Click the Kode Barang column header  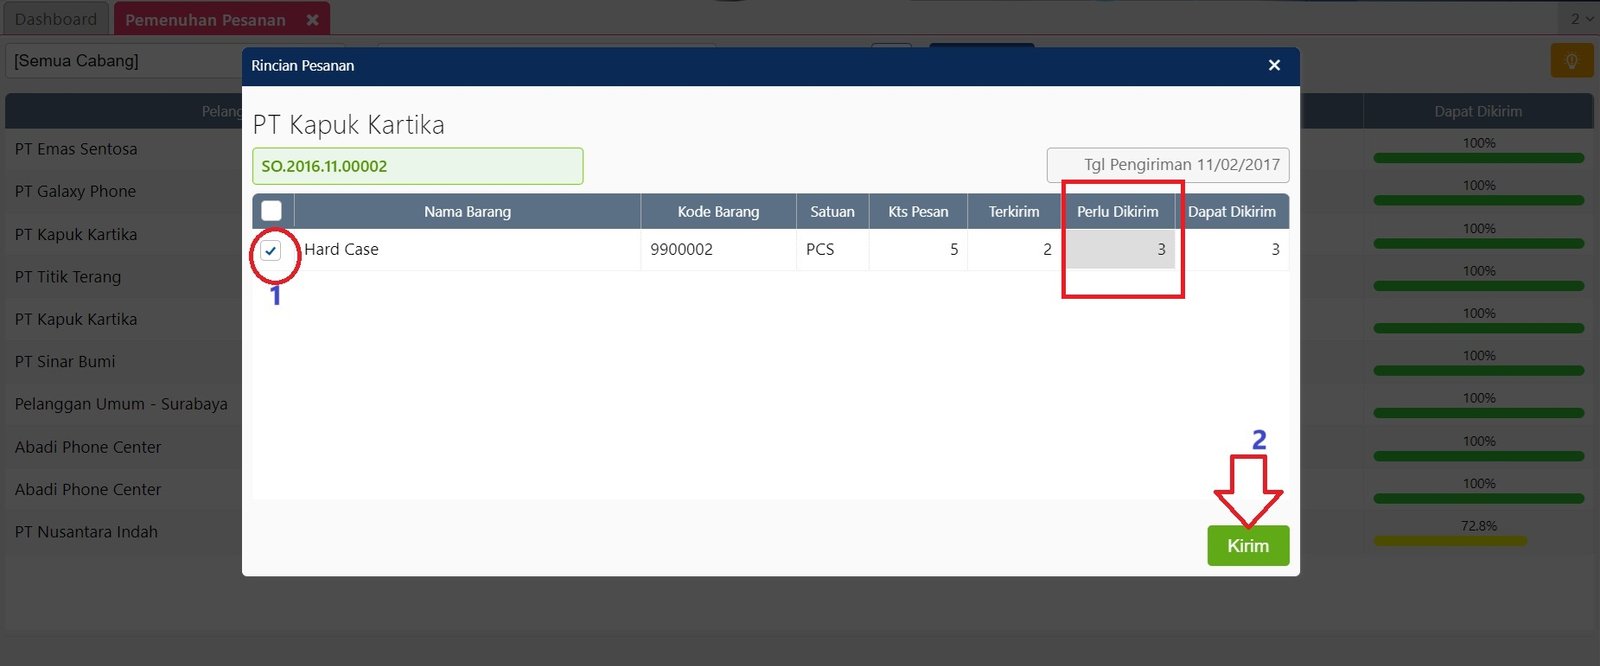718,212
